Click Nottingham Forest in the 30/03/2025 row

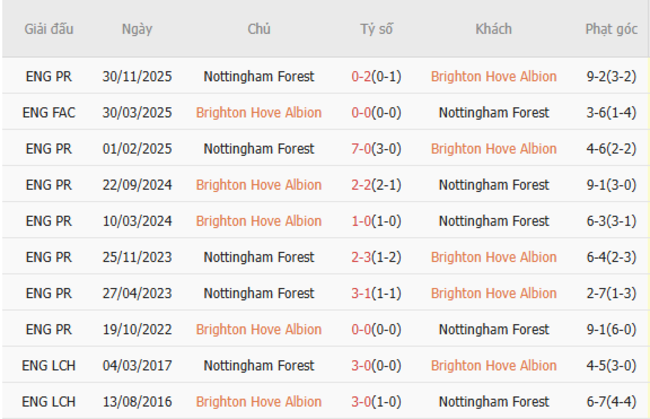493,113
